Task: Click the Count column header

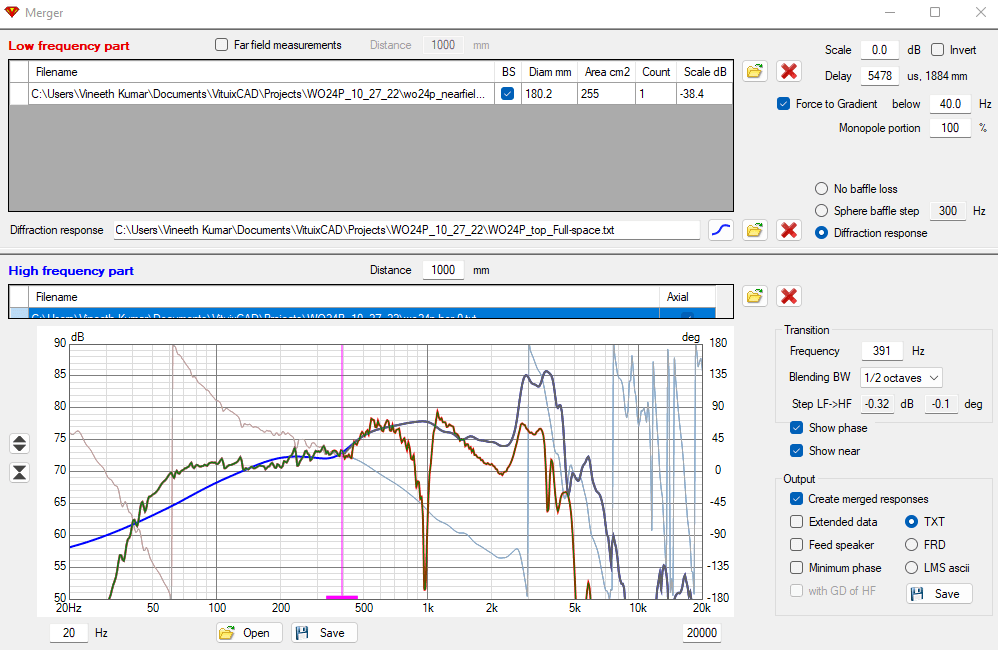Action: [x=656, y=72]
